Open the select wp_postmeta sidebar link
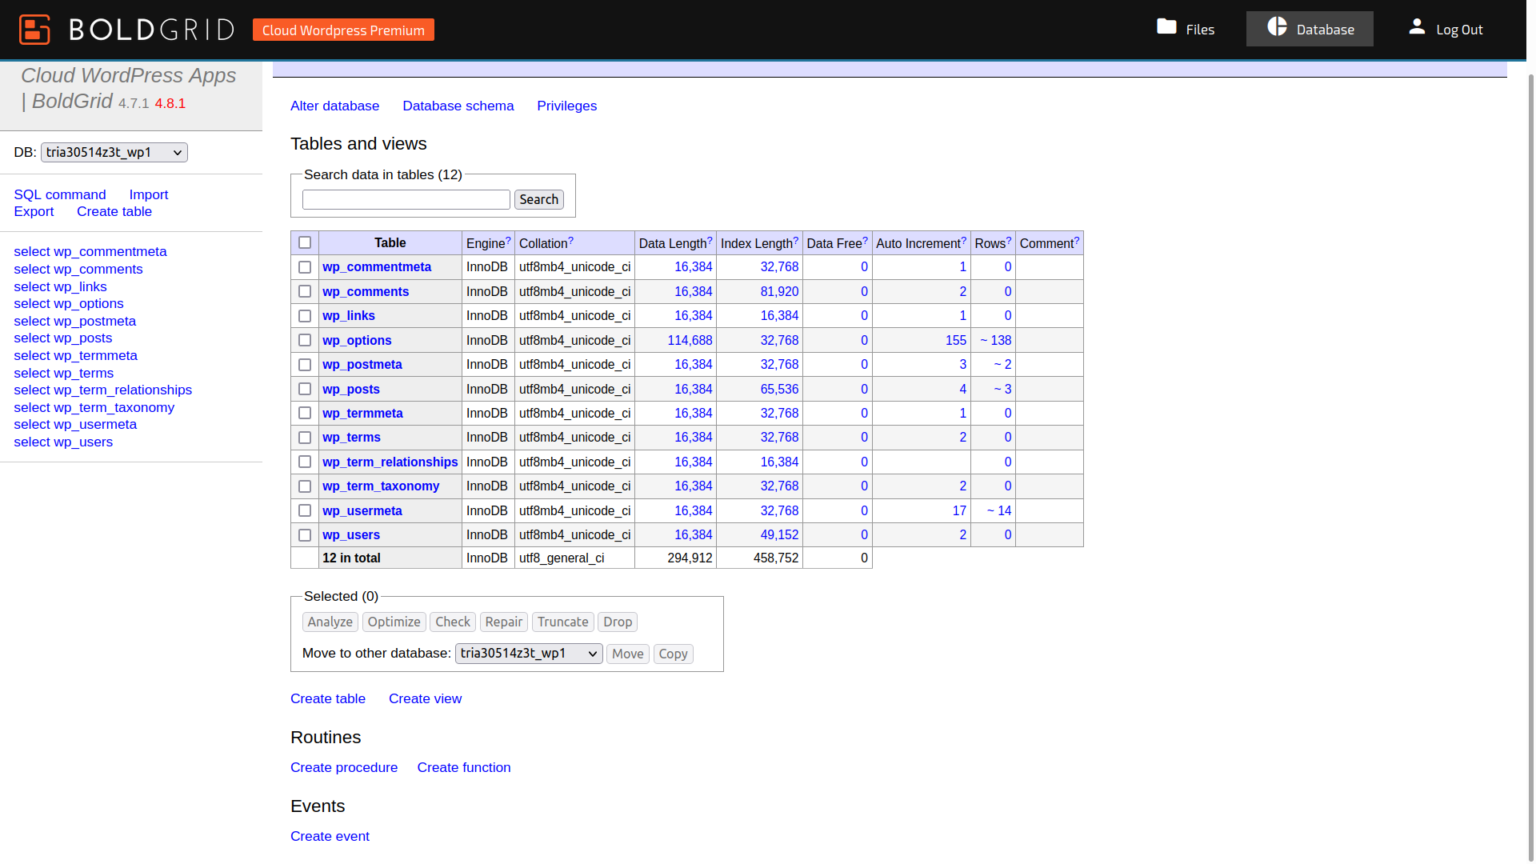Viewport: 1536px width, 864px height. point(75,320)
